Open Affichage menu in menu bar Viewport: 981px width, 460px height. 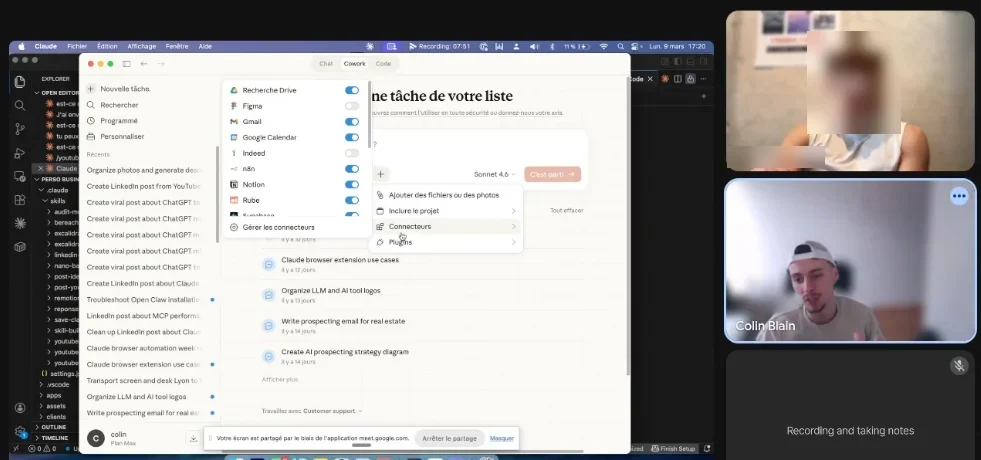tap(141, 46)
